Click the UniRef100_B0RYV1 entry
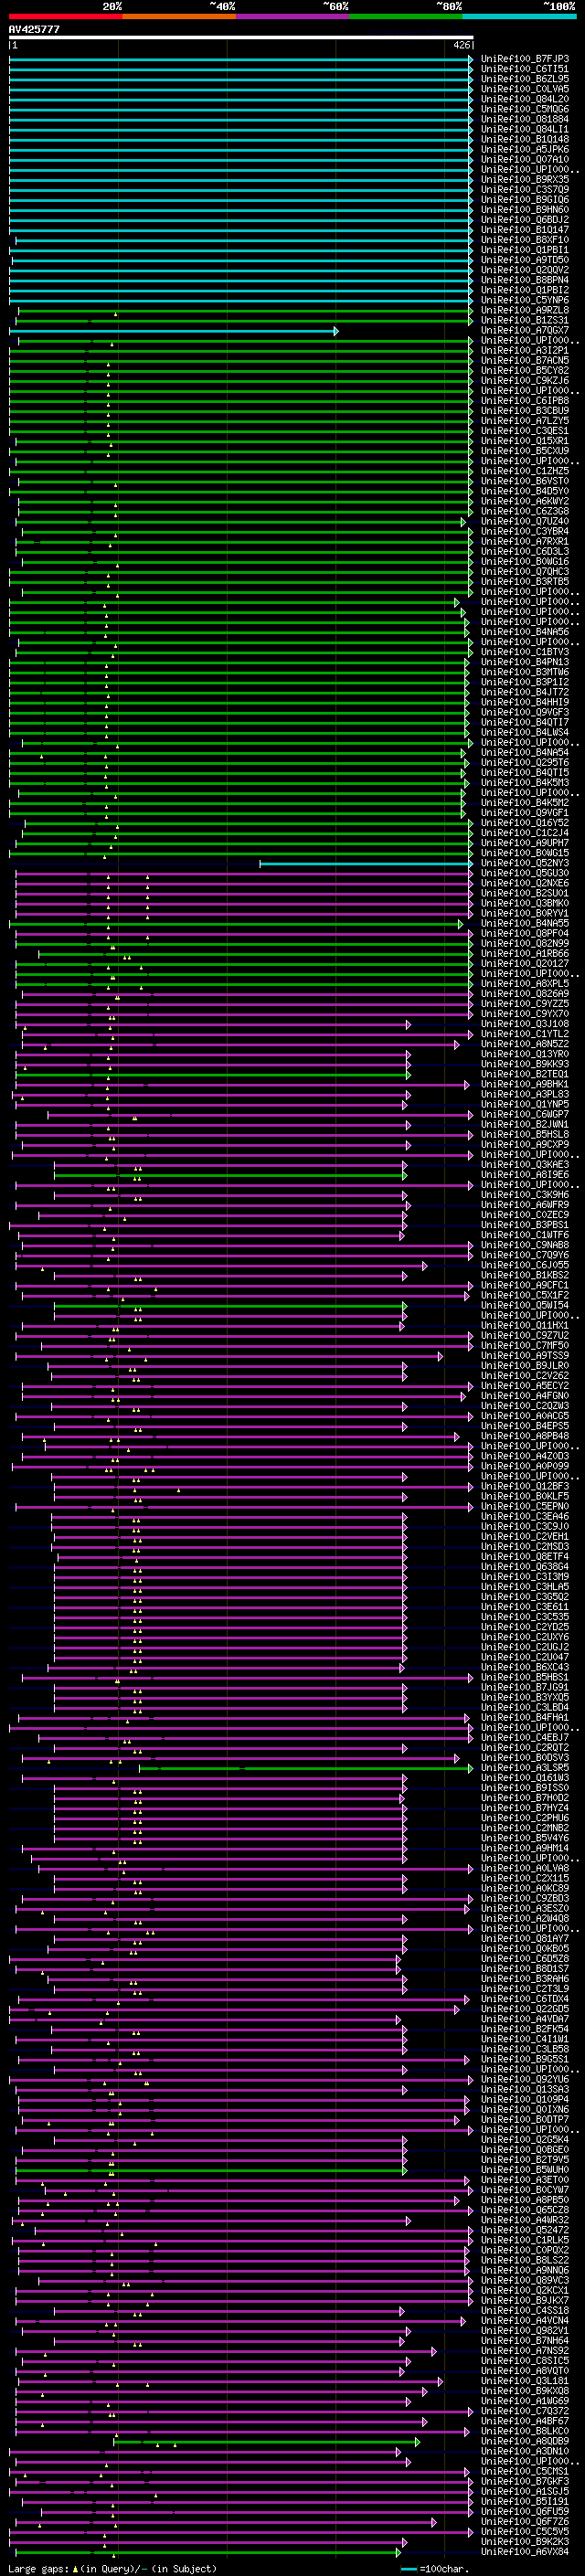Image resolution: width=585 pixels, height=2576 pixels. [525, 913]
